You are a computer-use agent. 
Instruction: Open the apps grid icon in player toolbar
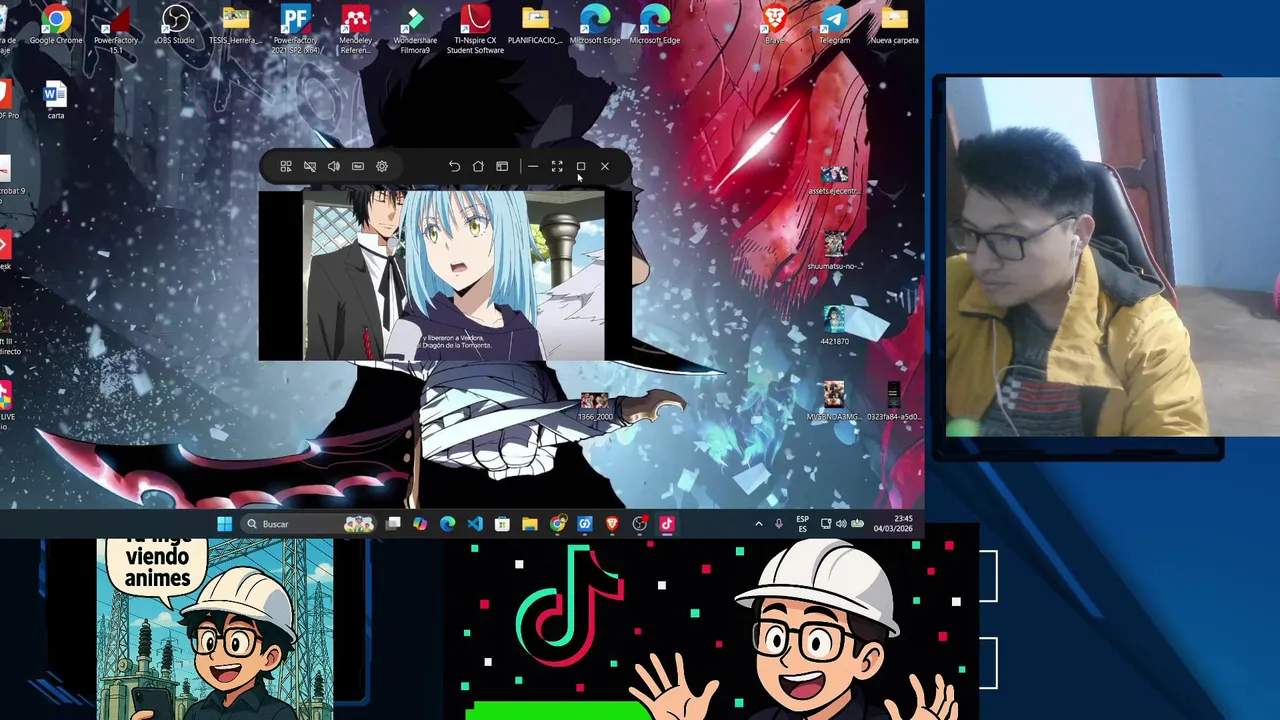(286, 167)
